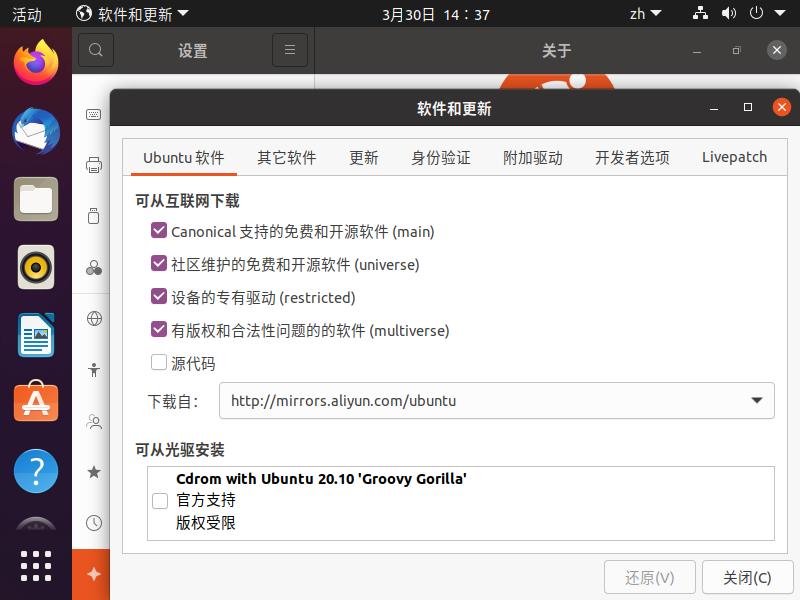The image size is (800, 600).
Task: Click the power icon in top bar
Action: (x=756, y=13)
